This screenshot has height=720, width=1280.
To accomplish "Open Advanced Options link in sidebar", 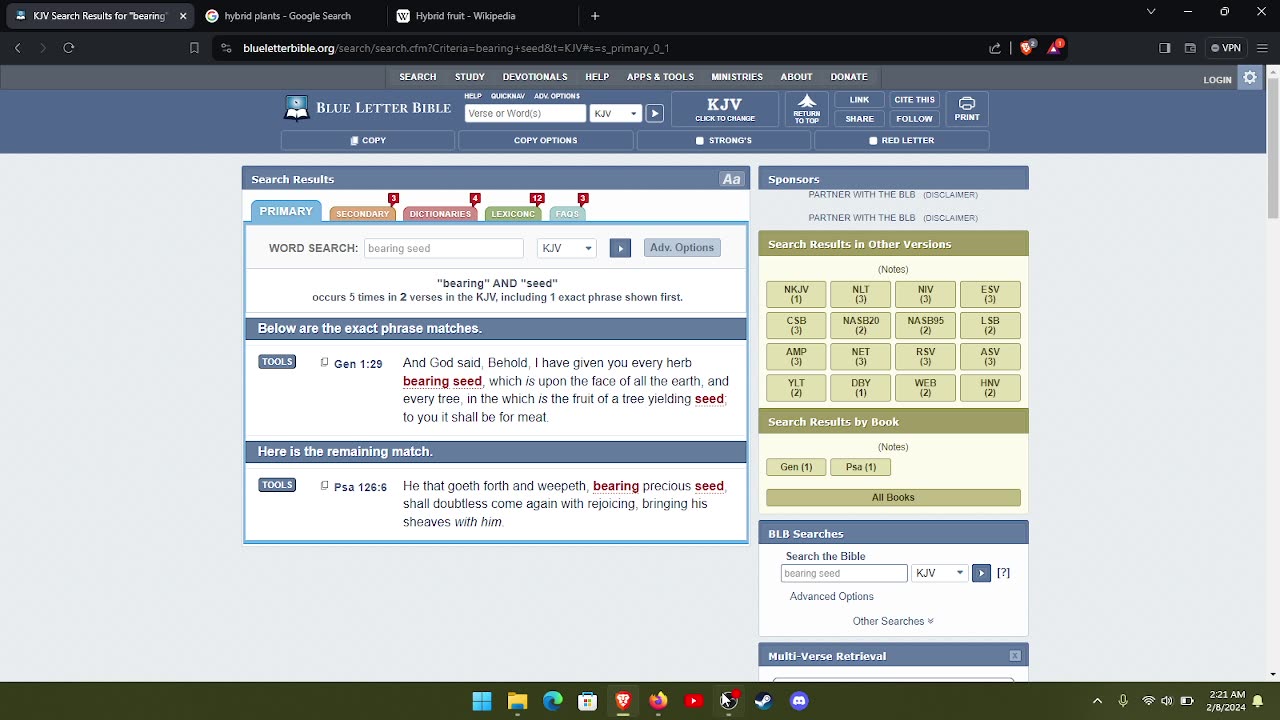I will point(832,597).
